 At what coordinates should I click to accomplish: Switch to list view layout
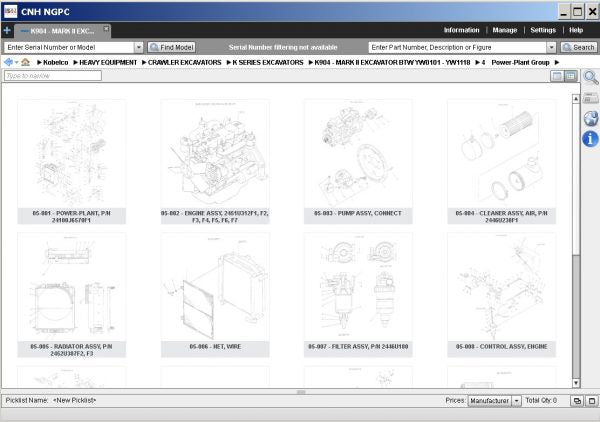point(557,76)
